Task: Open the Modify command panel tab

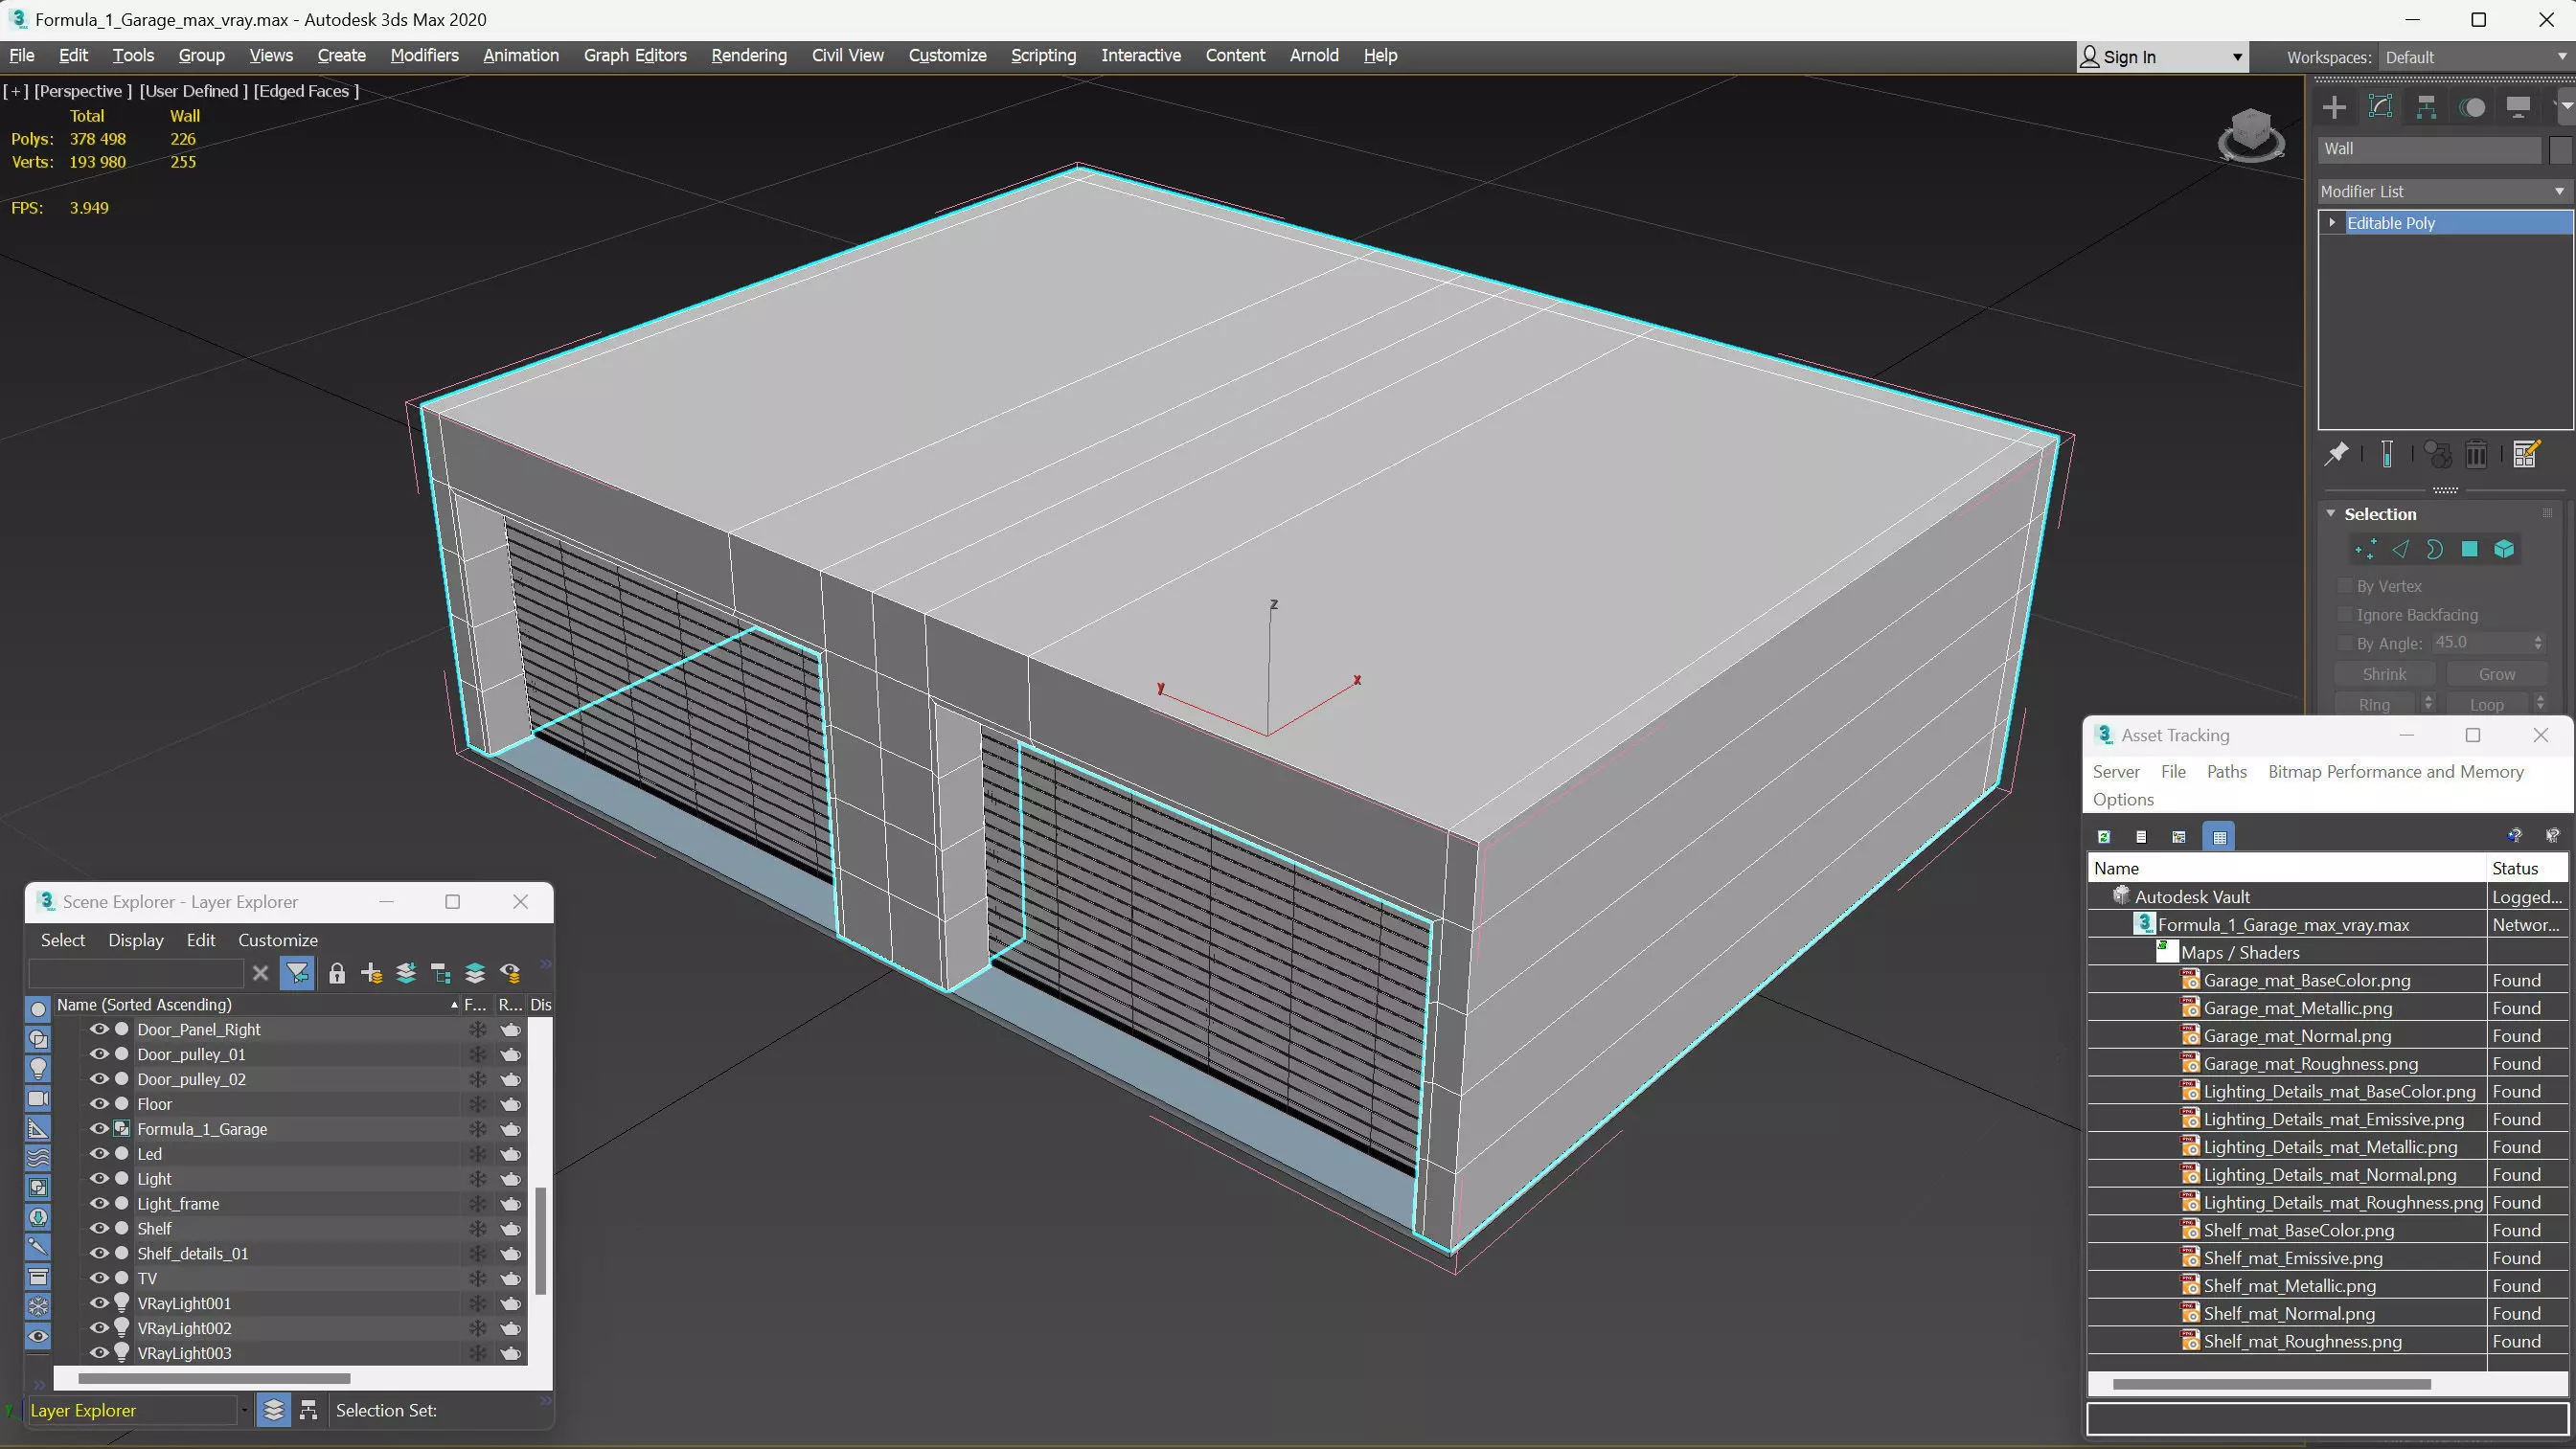Action: [x=2380, y=107]
